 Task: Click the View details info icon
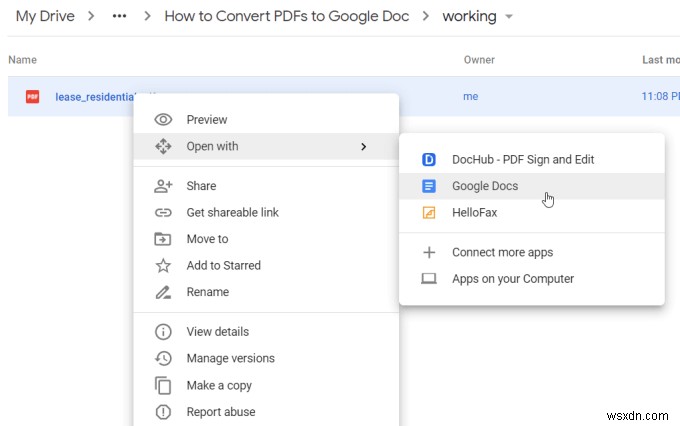point(163,332)
